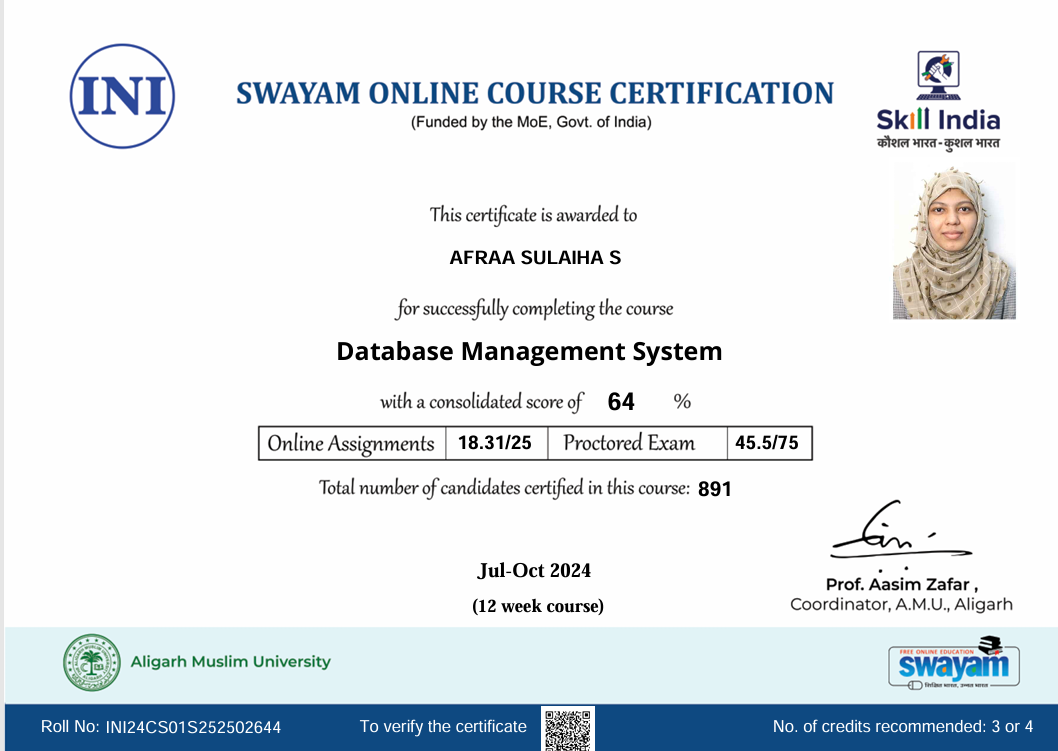Click the session date "Jul-Oct 2024"
Viewport: 1058px width, 751px height.
534,571
